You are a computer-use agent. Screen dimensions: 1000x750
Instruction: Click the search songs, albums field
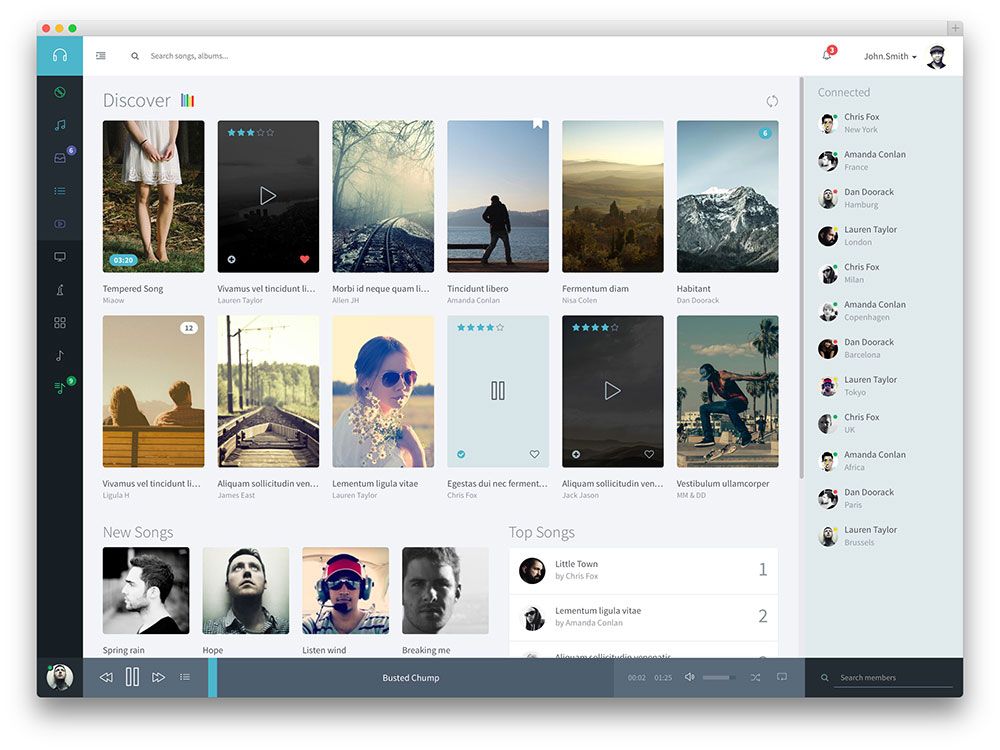pos(189,56)
